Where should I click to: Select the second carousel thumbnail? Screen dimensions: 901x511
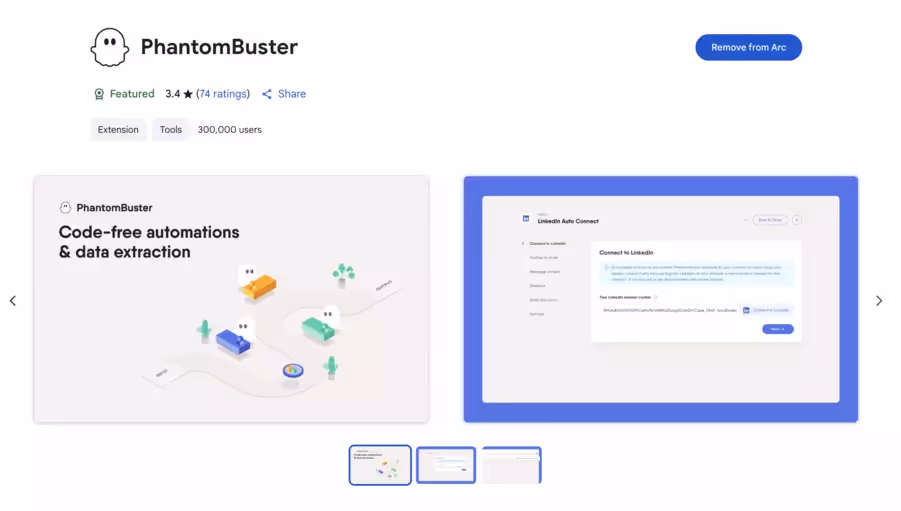(x=446, y=465)
